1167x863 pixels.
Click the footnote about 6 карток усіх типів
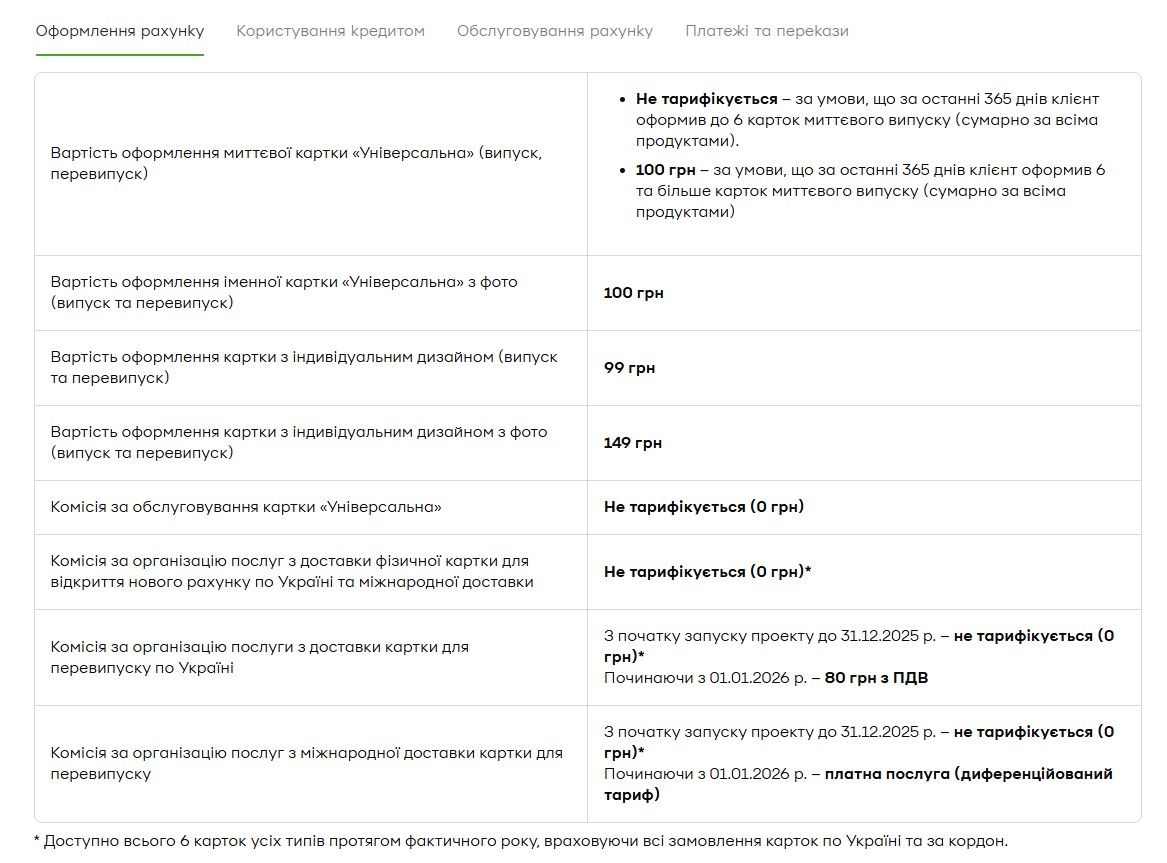(521, 841)
